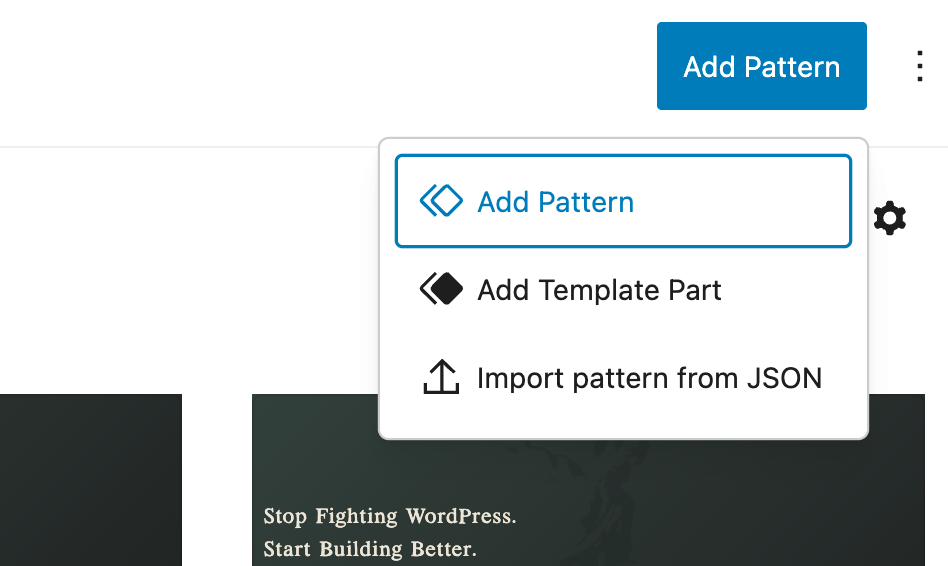Collapse the dropdown via the blue Add Pattern toggle

click(761, 66)
